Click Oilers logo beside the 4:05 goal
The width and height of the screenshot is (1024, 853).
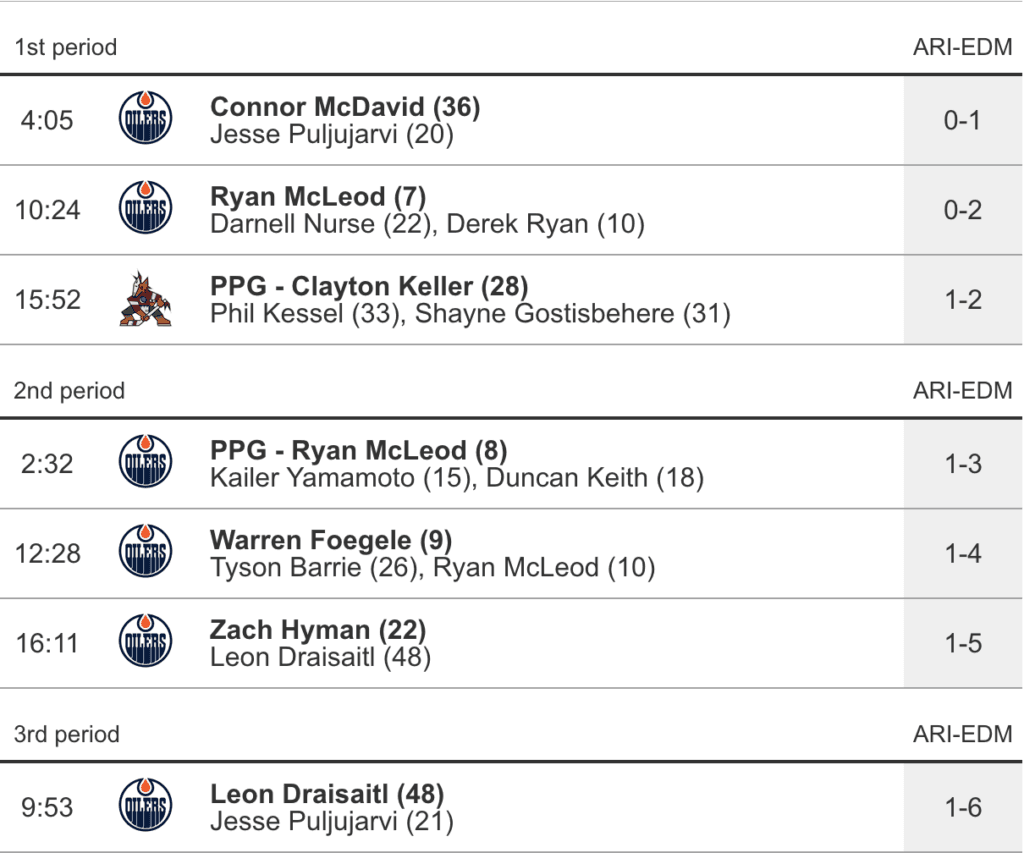click(x=145, y=120)
